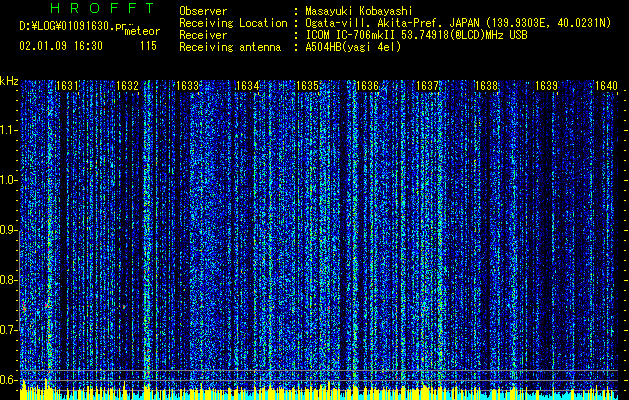Click the meteor count value 115
The width and height of the screenshot is (629, 400).
(148, 46)
